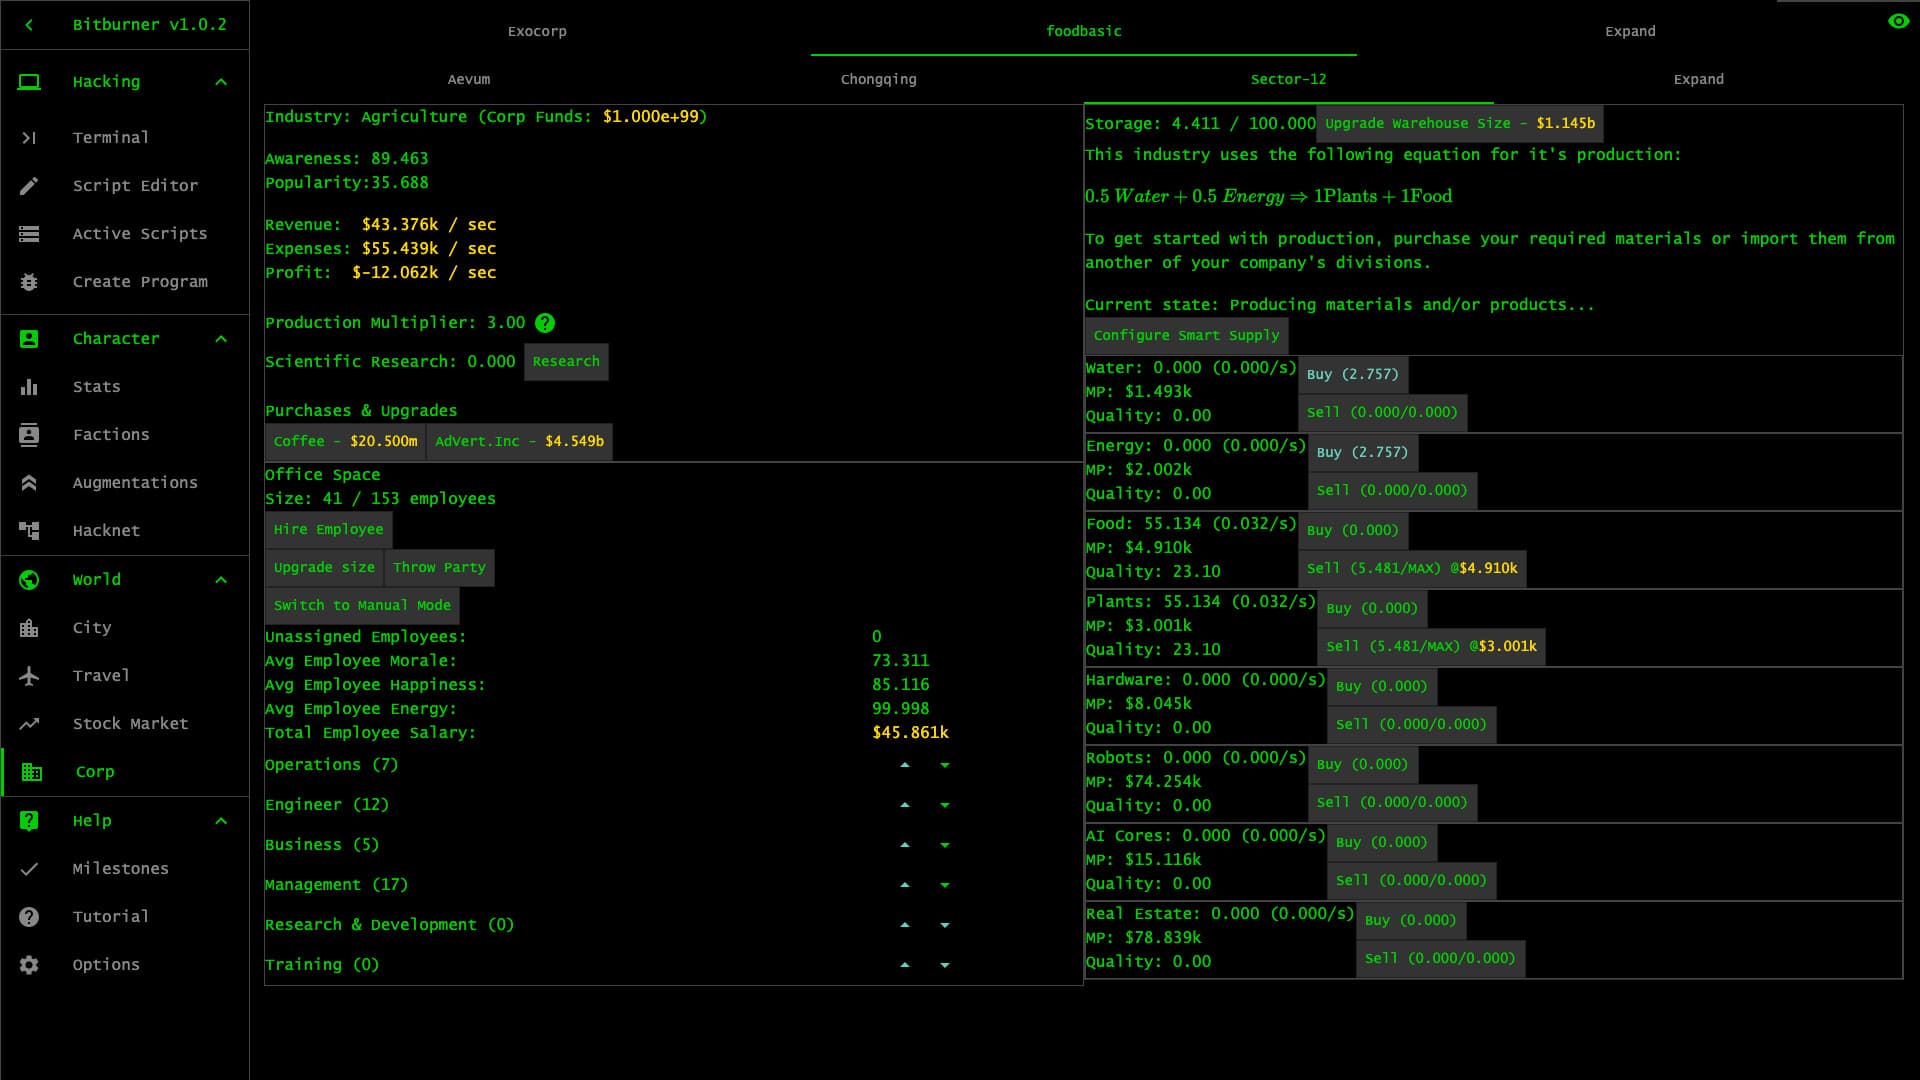
Task: Collapse the Help sidebar section
Action: 221,820
